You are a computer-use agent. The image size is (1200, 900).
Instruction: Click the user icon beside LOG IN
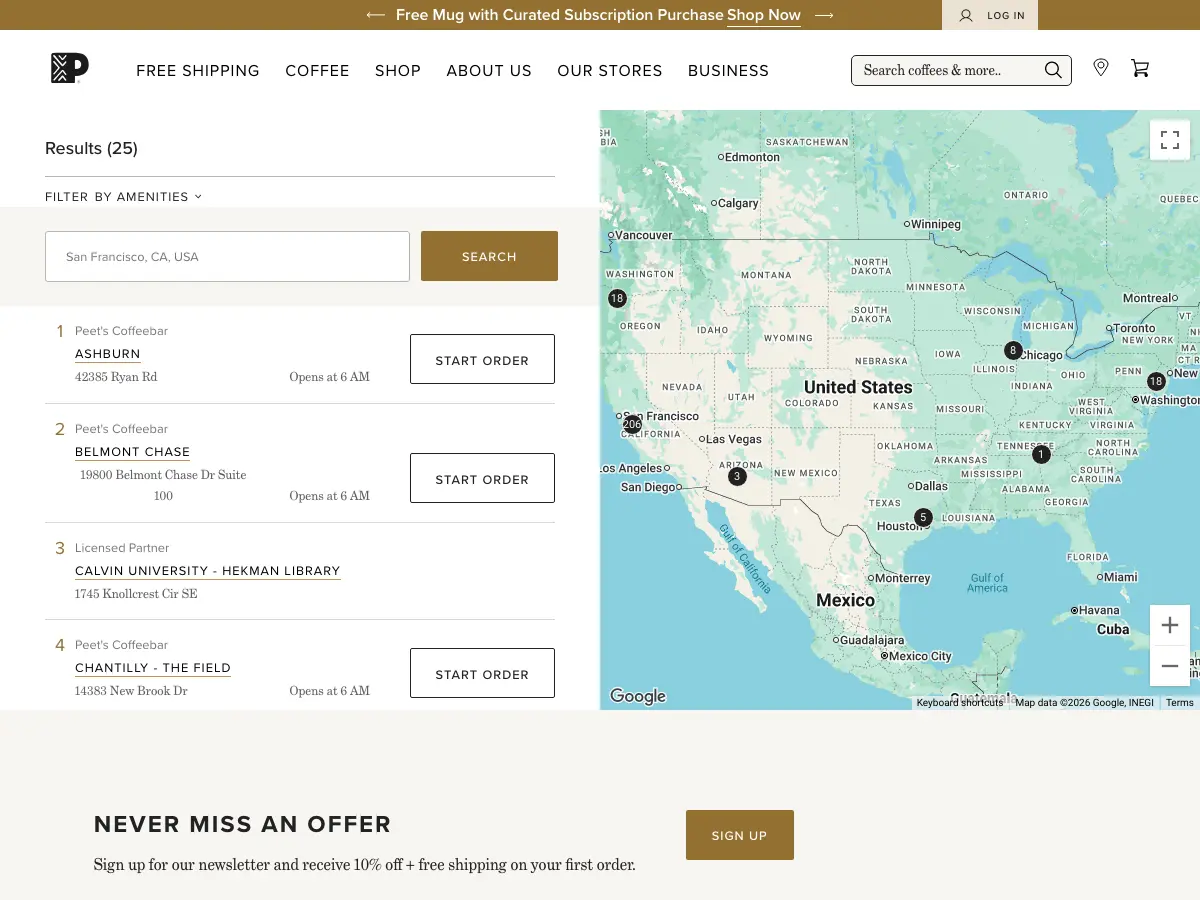[966, 15]
